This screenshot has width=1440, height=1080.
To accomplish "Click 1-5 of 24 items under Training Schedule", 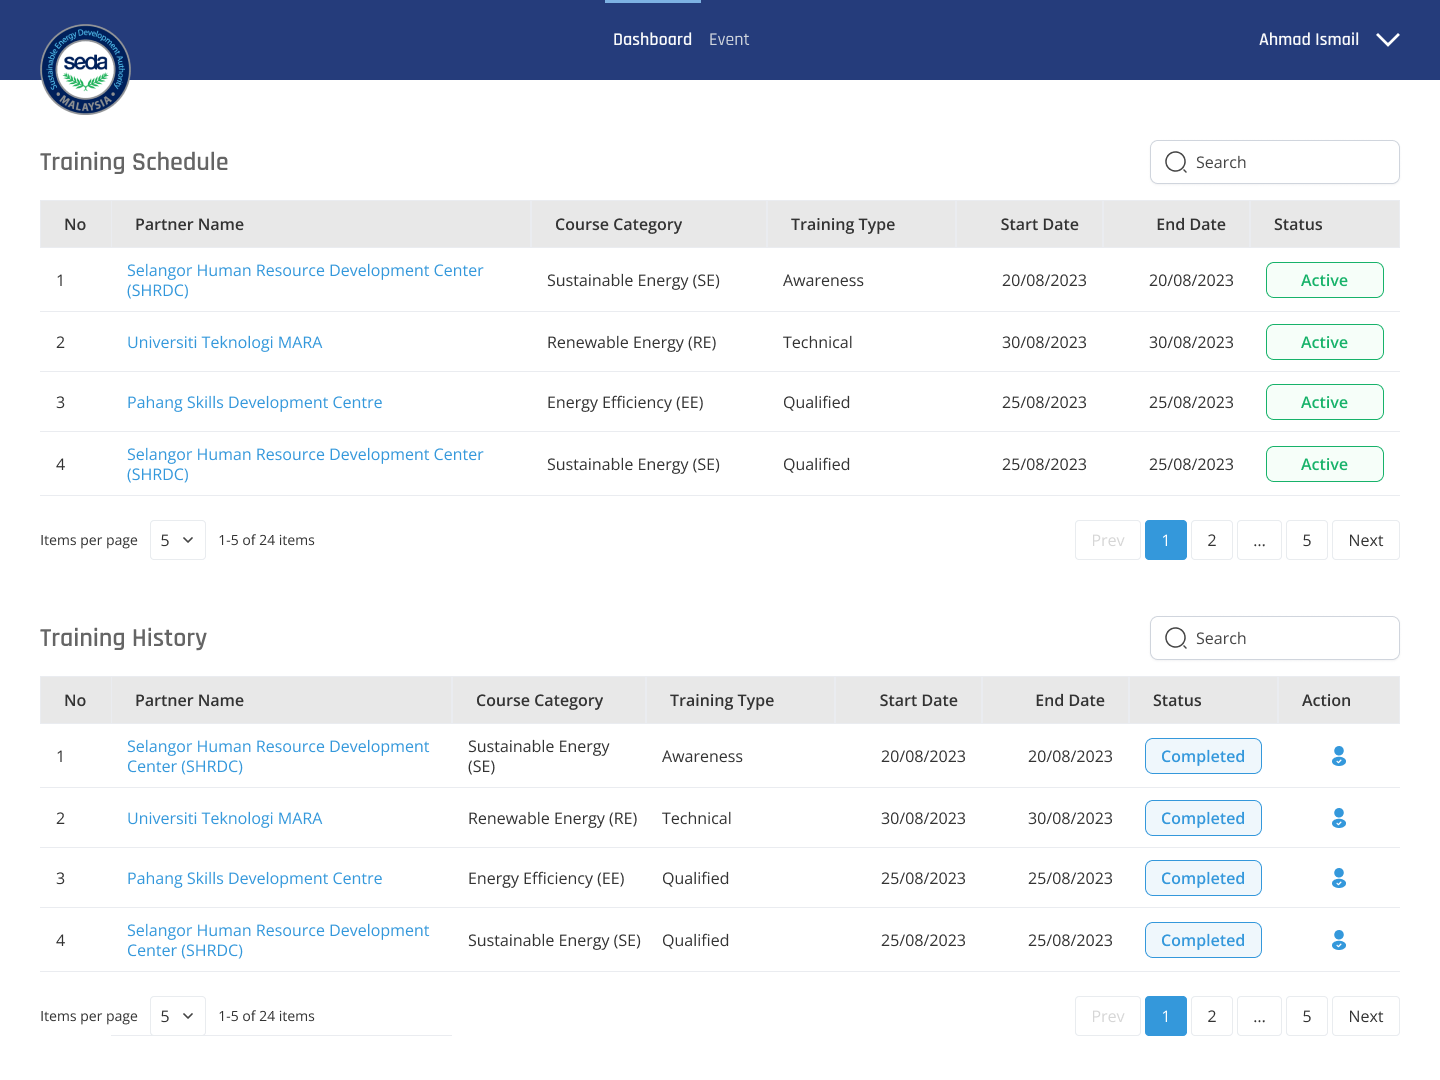I will pos(266,540).
